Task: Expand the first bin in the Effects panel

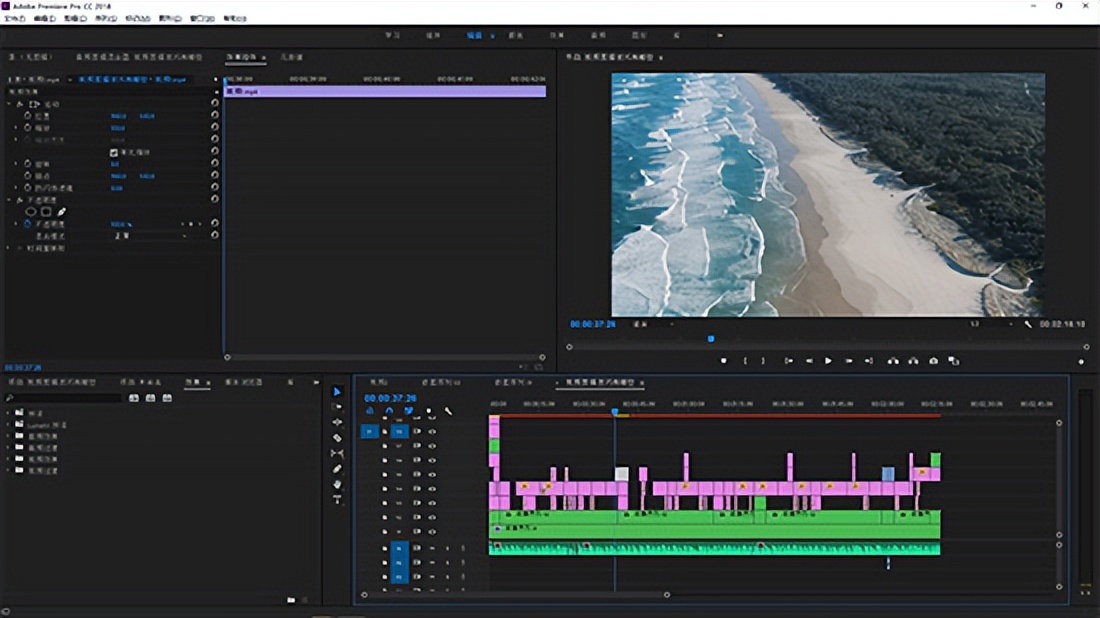Action: (x=9, y=412)
